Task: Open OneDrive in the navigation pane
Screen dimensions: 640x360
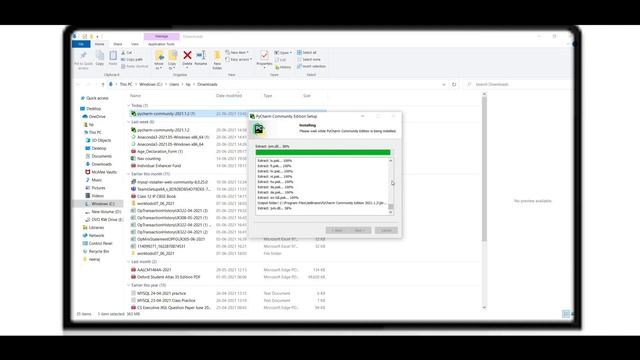Action: [94, 117]
